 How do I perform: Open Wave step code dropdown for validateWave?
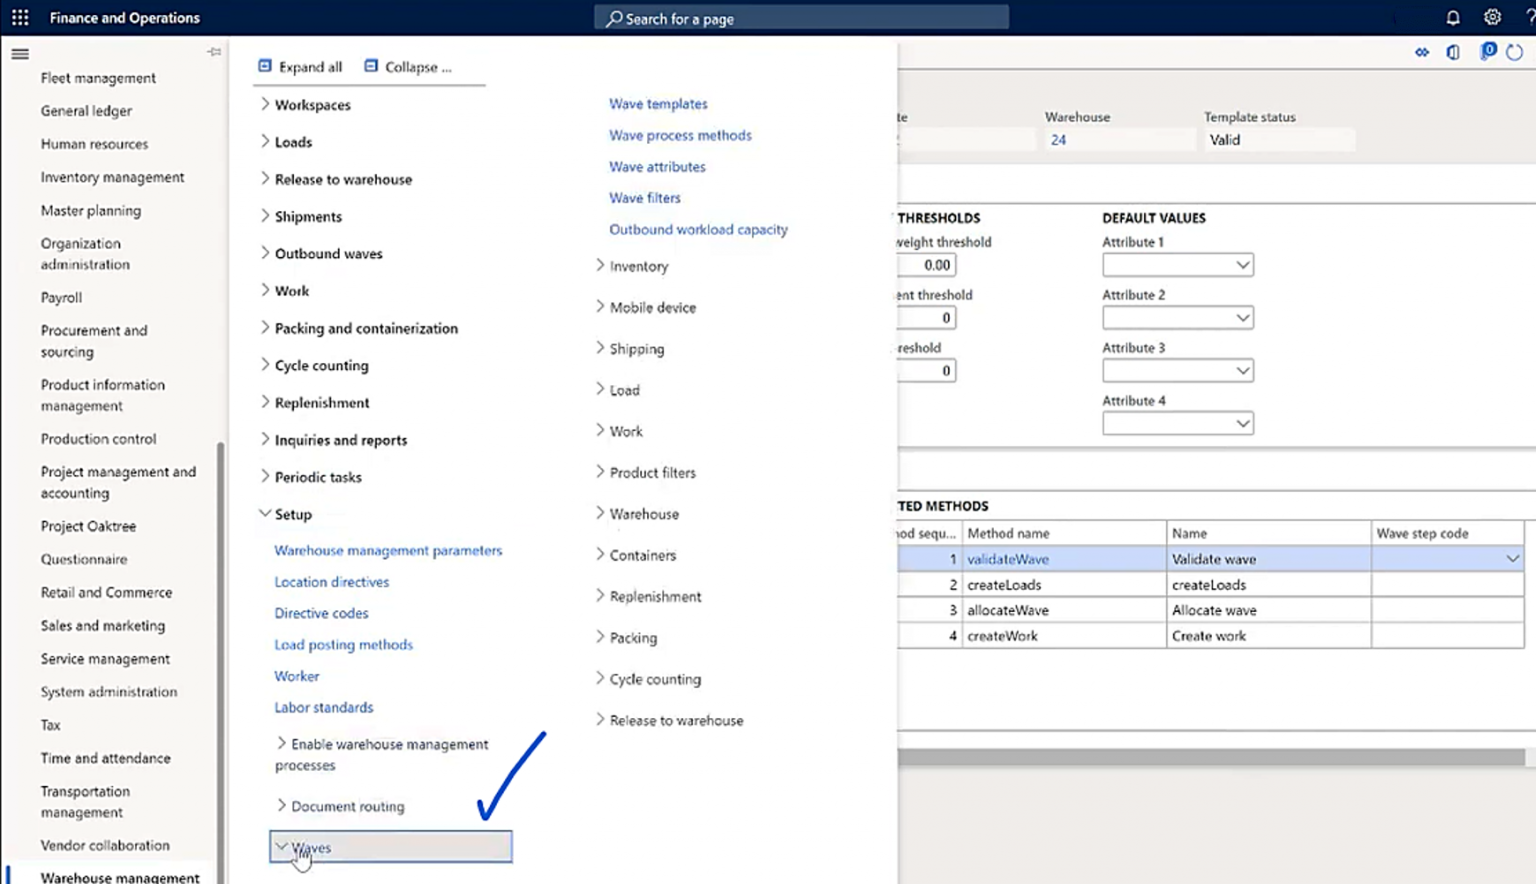coord(1512,559)
